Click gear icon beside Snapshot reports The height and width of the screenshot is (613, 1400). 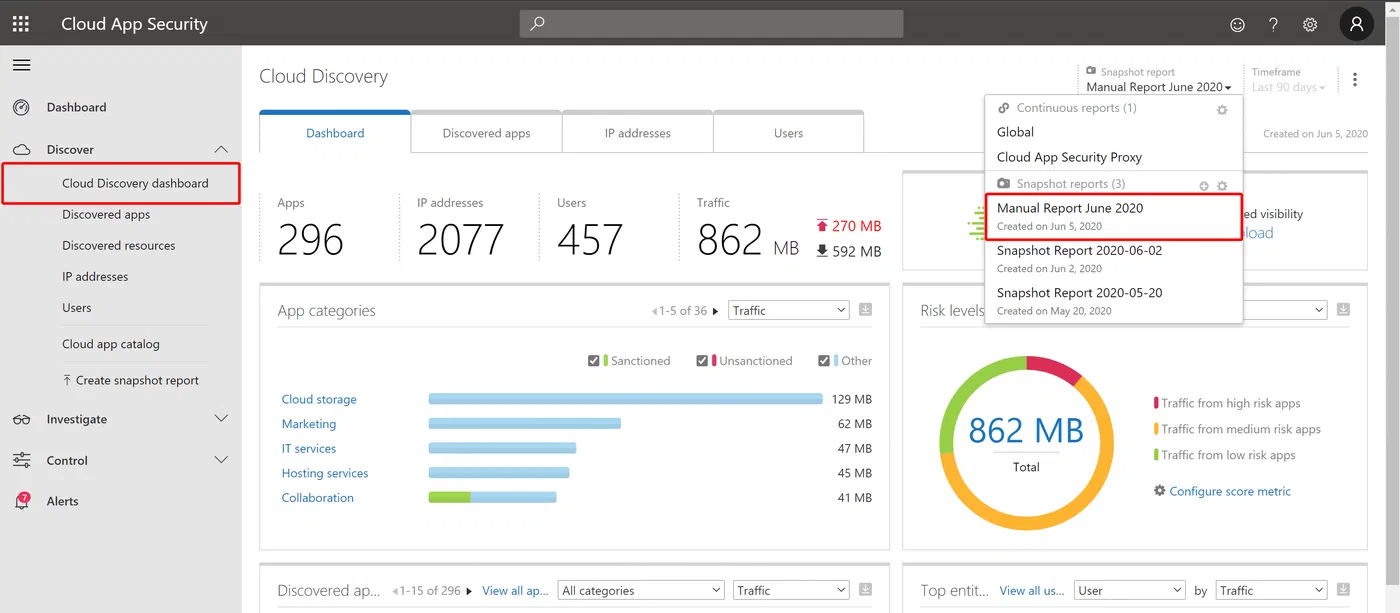pos(1222,186)
